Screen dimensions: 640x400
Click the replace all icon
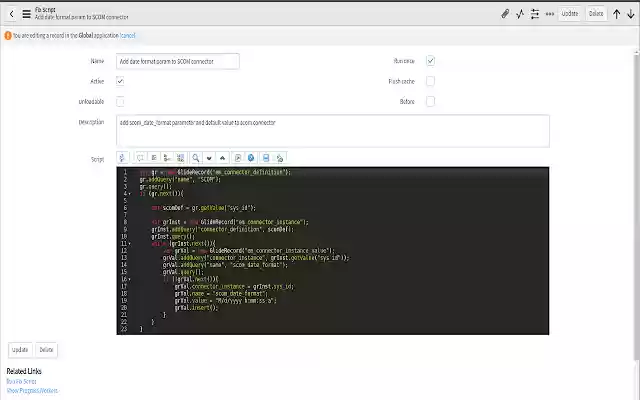tap(180, 158)
